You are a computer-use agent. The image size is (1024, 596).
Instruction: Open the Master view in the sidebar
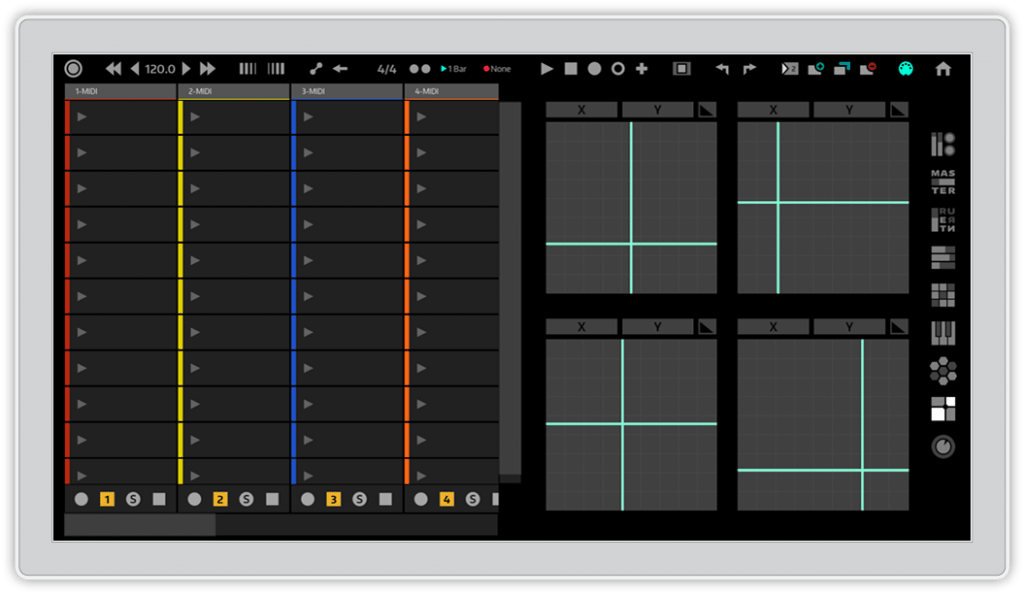point(943,182)
